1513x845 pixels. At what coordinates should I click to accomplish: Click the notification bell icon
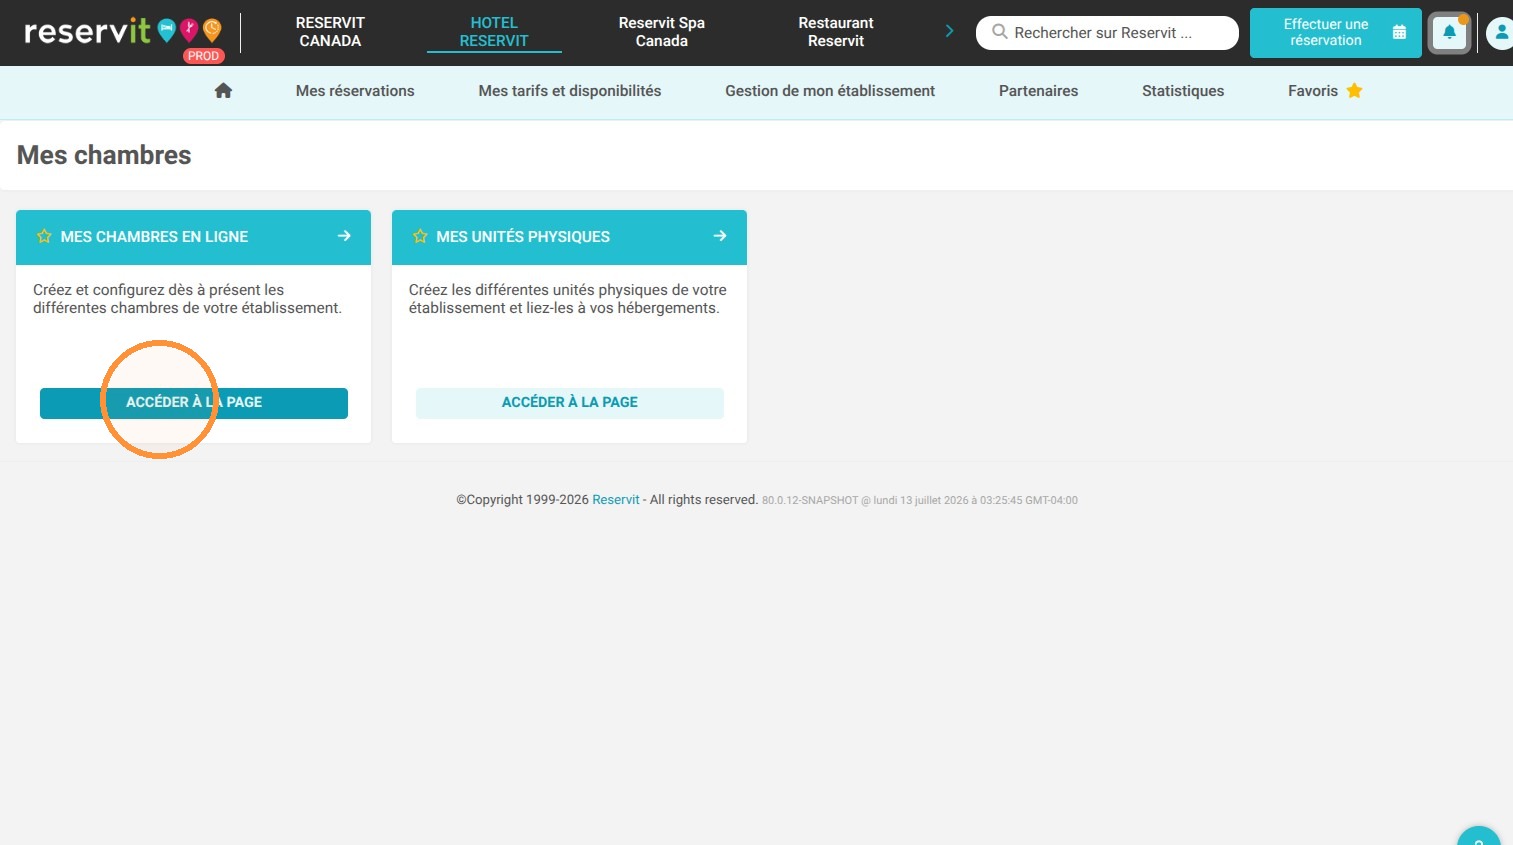(x=1449, y=33)
